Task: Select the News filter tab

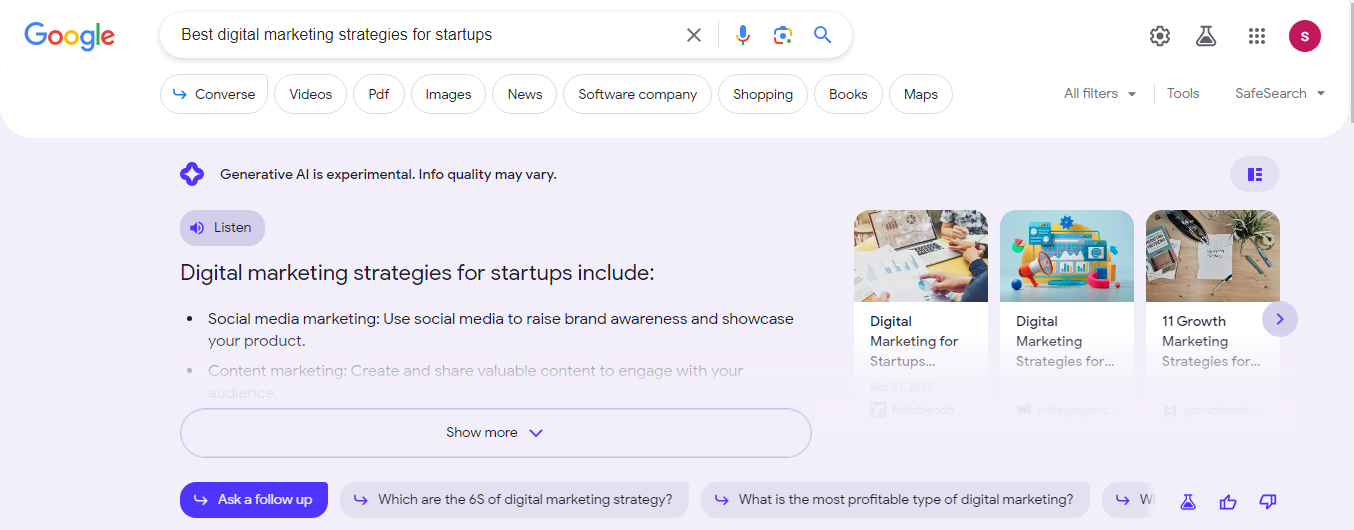Action: tap(524, 94)
